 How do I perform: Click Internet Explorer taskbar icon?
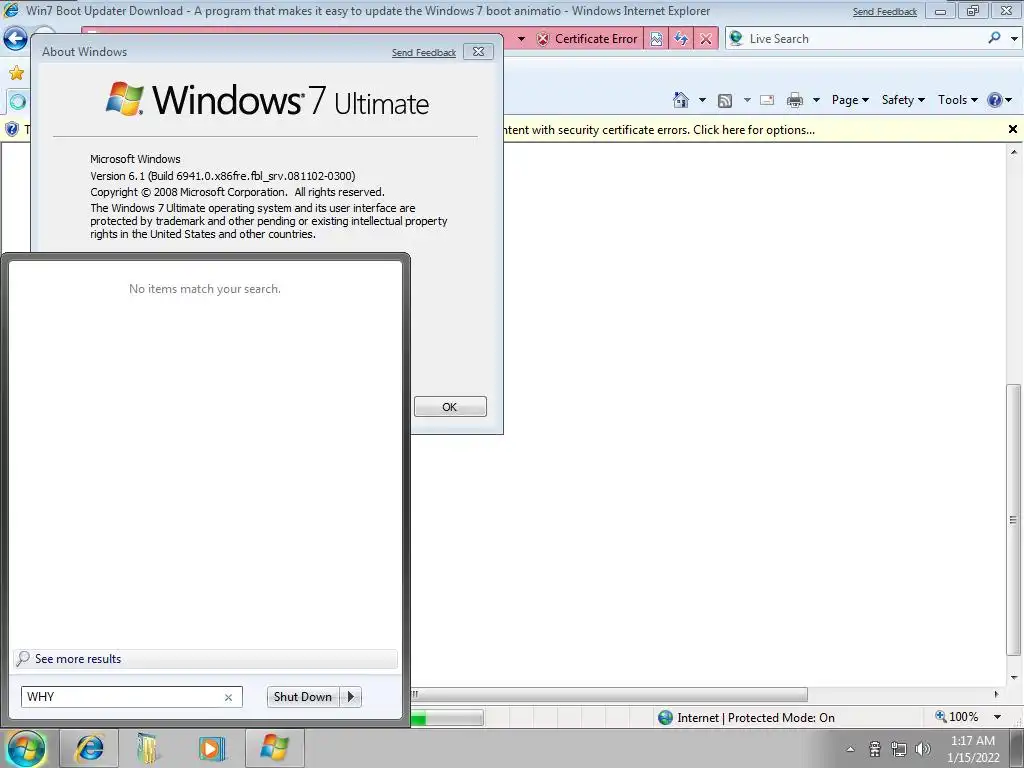[x=89, y=748]
